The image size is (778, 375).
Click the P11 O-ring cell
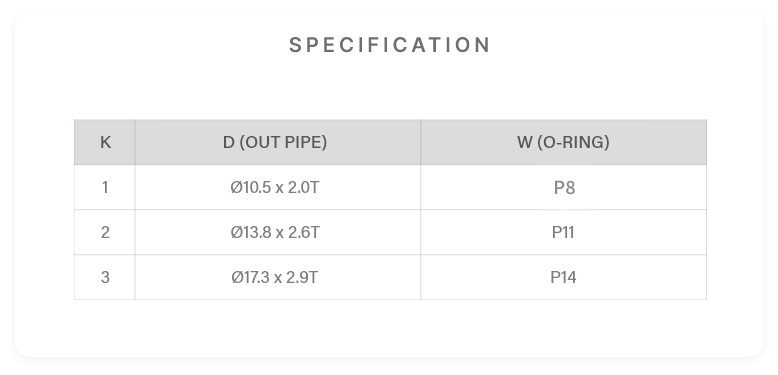point(563,232)
